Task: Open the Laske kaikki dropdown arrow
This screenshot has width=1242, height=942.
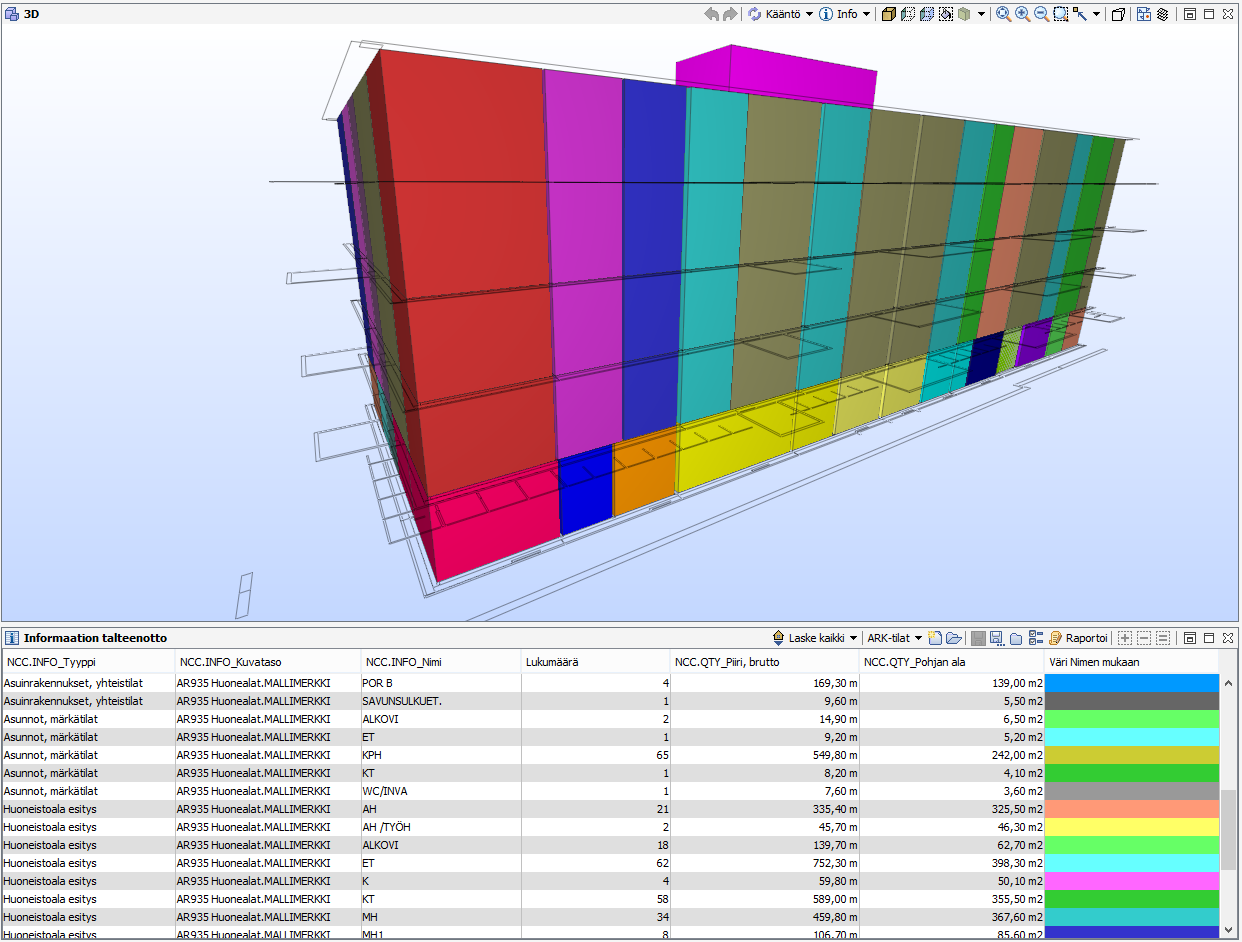Action: [x=854, y=638]
